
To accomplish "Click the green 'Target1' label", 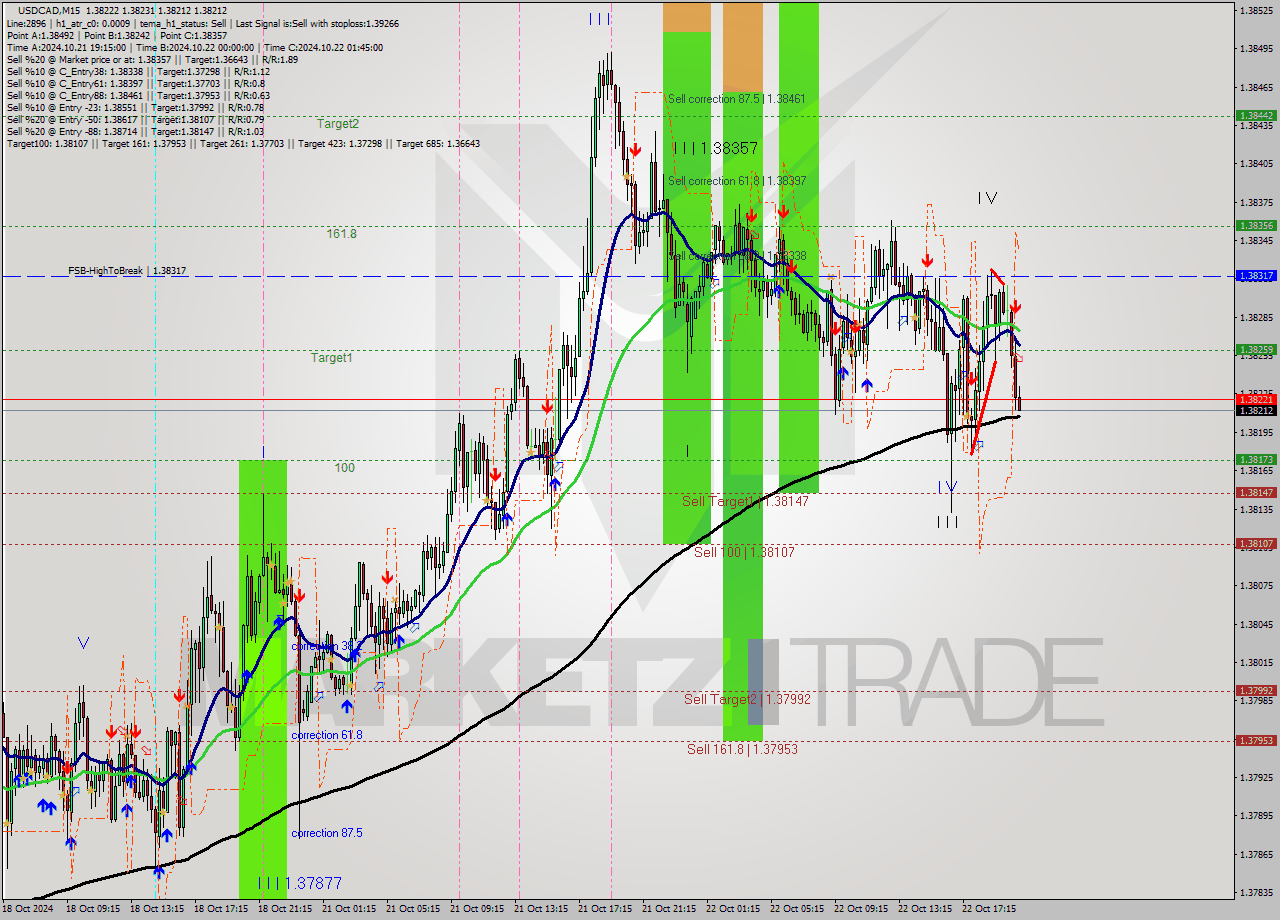I will tap(331, 357).
